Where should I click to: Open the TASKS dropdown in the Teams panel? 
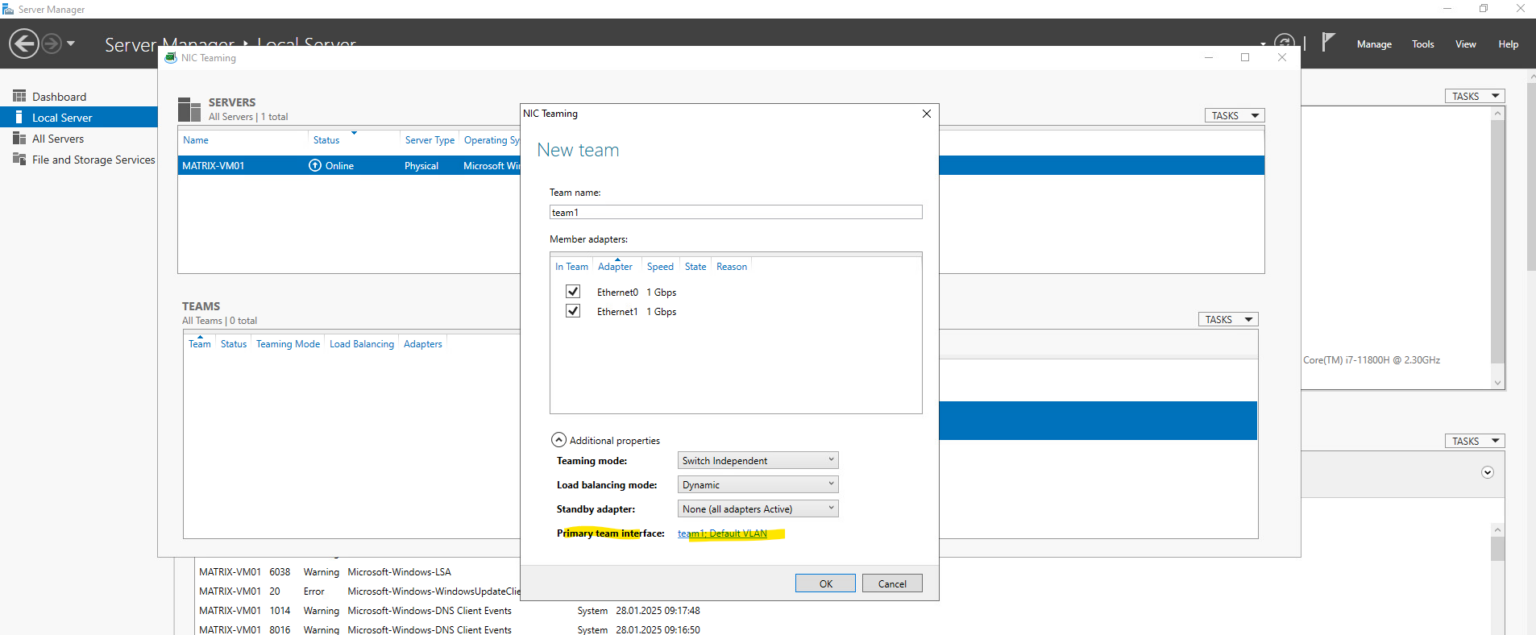(x=1227, y=318)
